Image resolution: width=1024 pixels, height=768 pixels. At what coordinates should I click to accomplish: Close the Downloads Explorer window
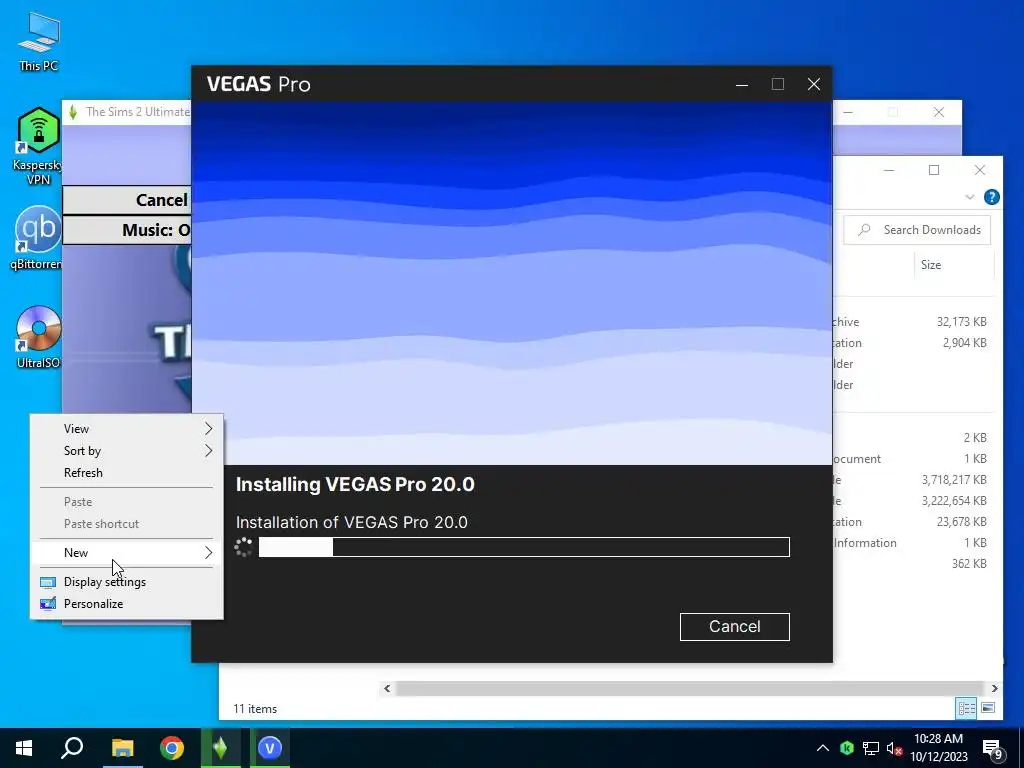pyautogui.click(x=980, y=170)
